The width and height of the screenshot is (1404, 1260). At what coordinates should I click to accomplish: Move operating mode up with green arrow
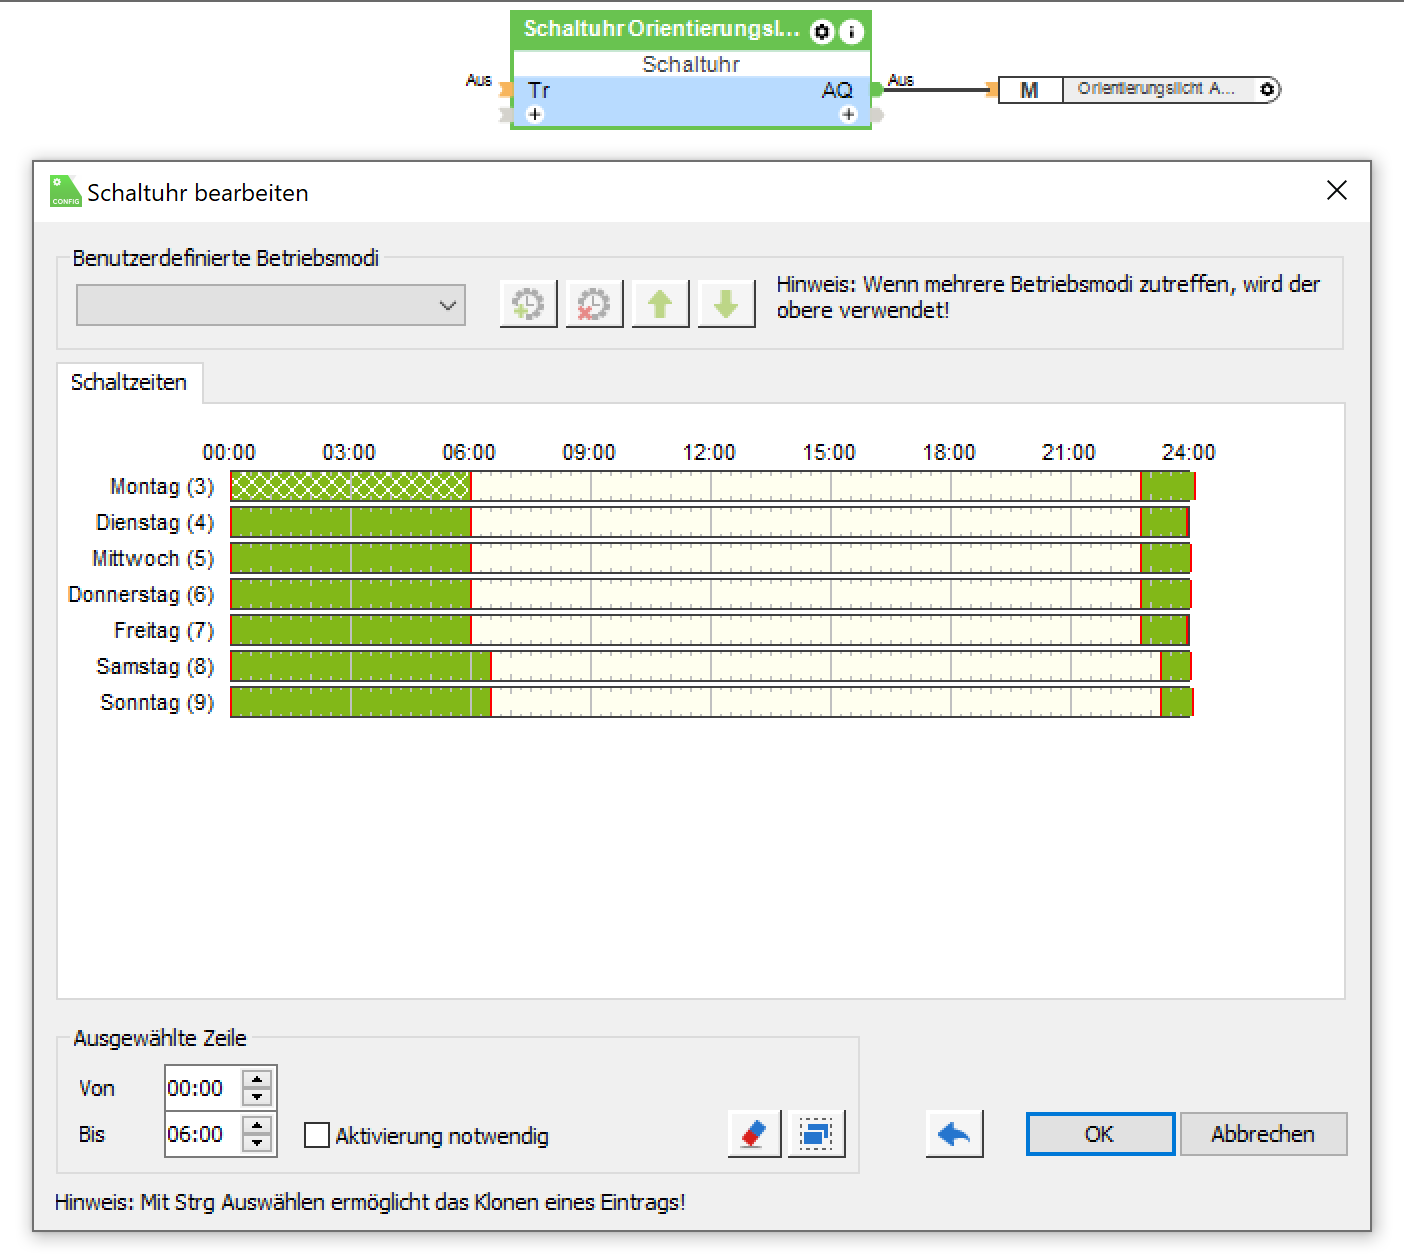660,304
